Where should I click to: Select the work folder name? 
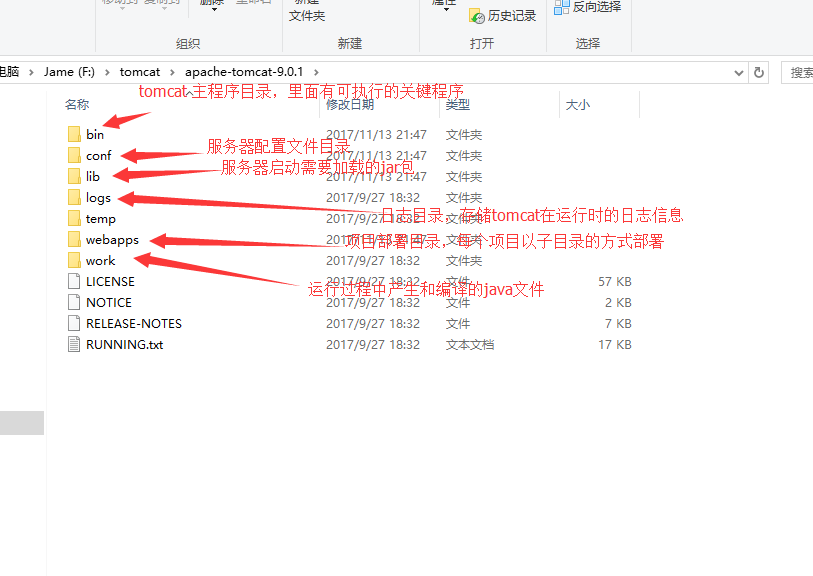(101, 261)
